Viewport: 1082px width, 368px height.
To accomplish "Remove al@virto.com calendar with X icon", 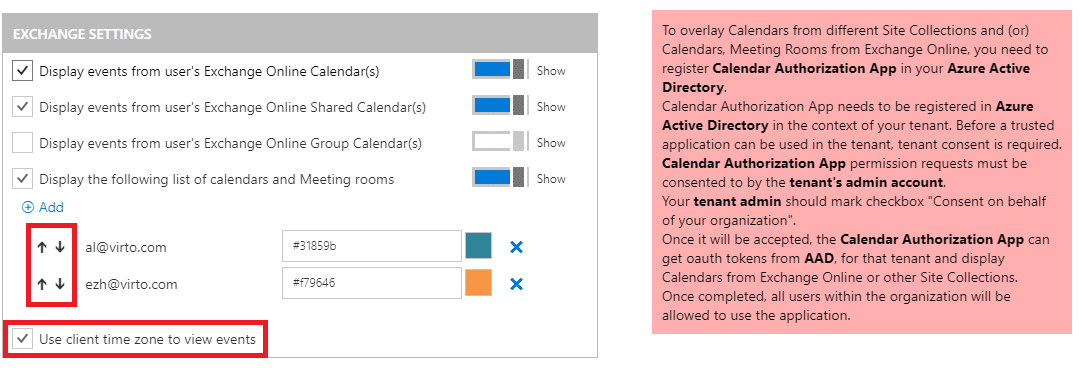I will (x=516, y=246).
